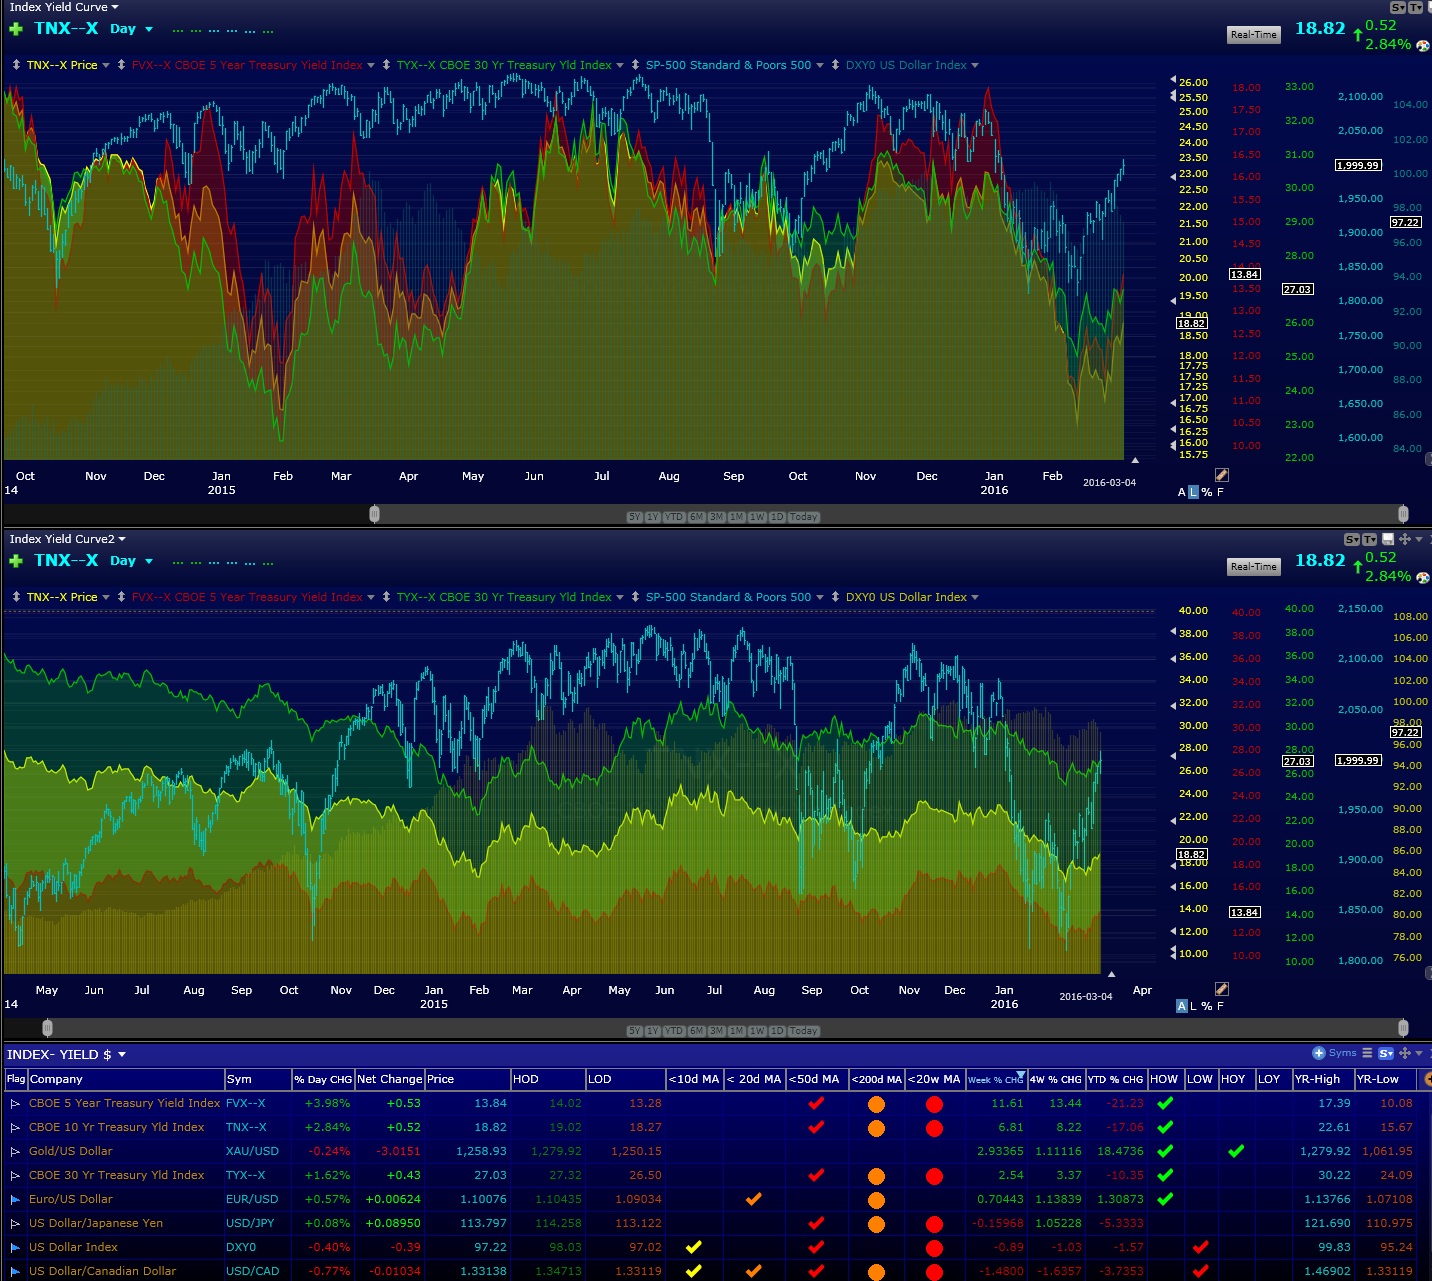The width and height of the screenshot is (1432, 1281).
Task: Toggle the Real-Time button in the top chart
Action: tap(1254, 35)
